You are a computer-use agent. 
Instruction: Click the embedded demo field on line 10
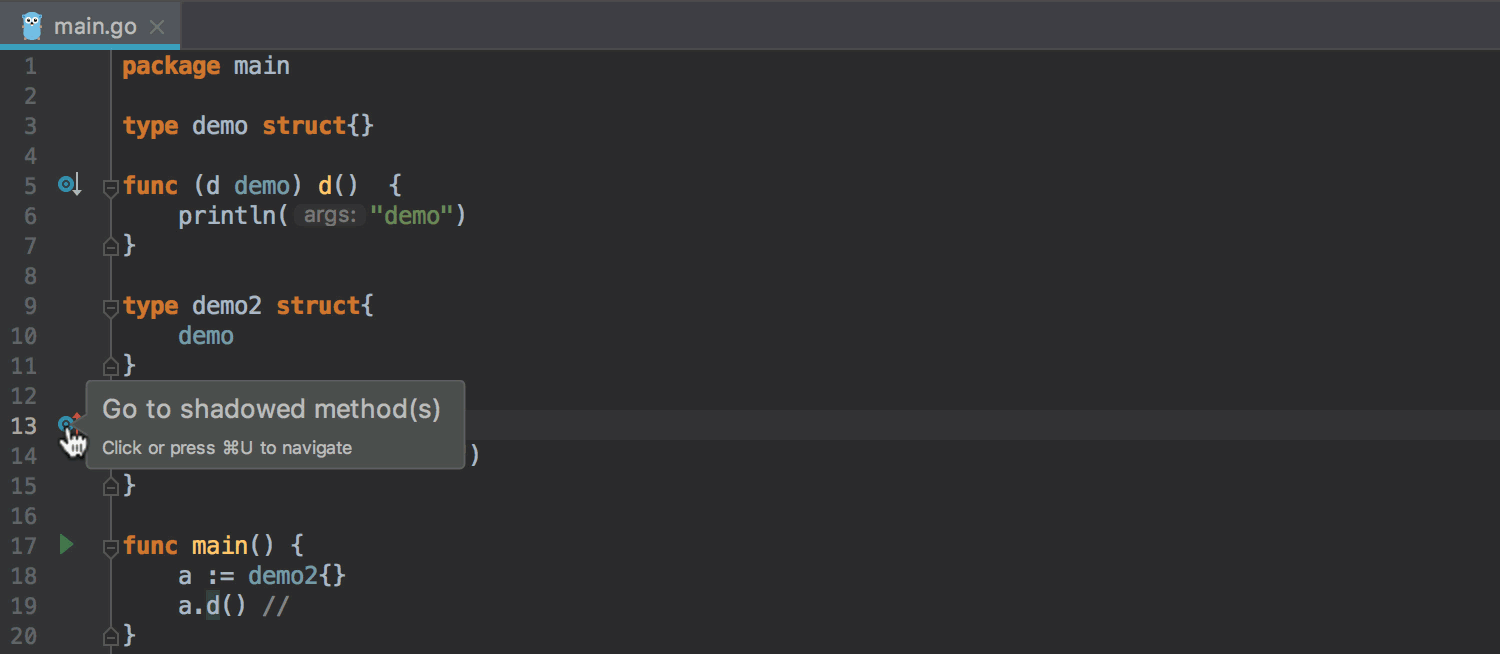tap(206, 336)
